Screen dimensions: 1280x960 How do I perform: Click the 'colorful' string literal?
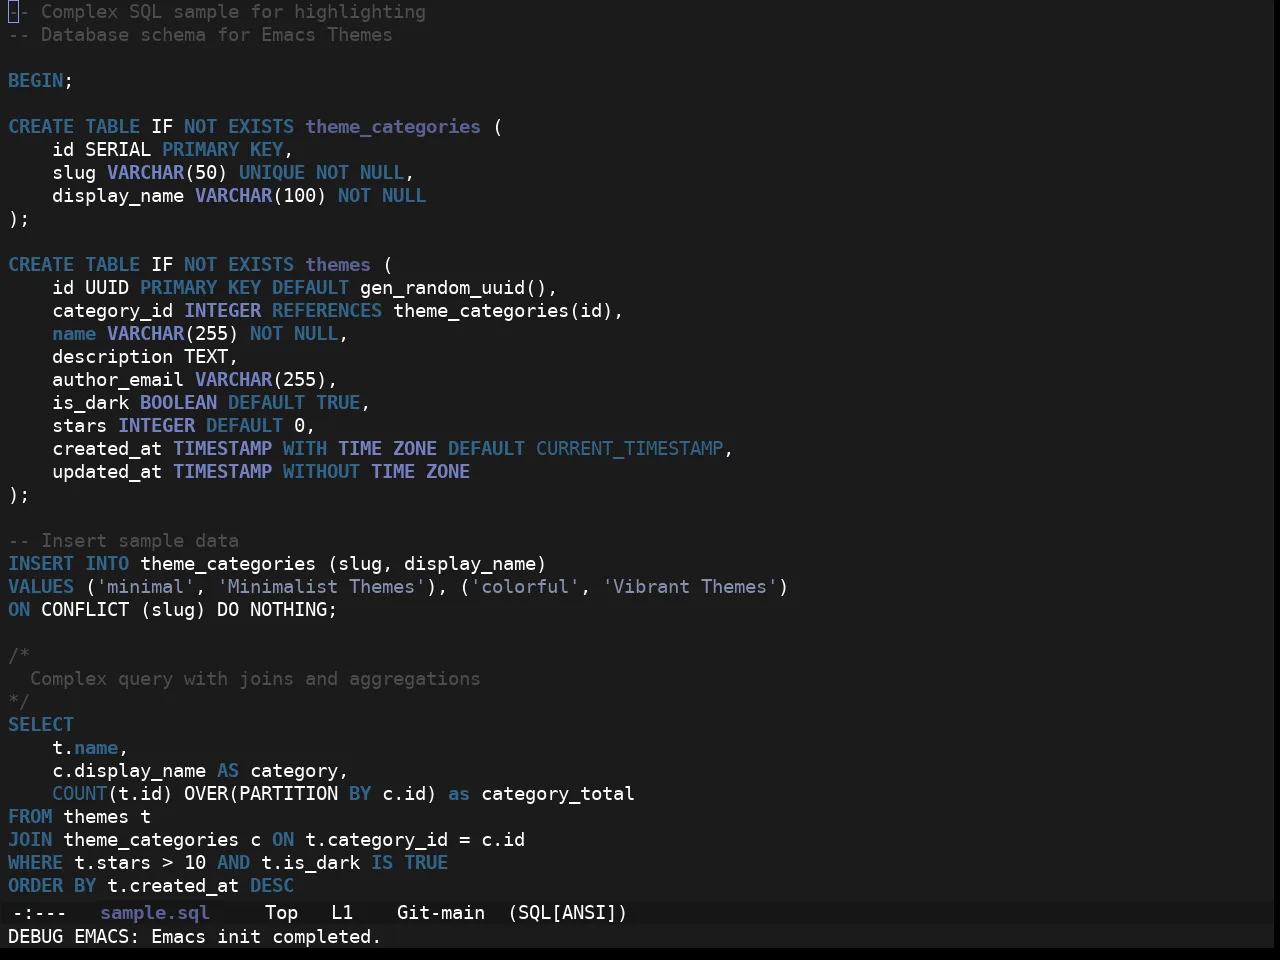click(525, 586)
